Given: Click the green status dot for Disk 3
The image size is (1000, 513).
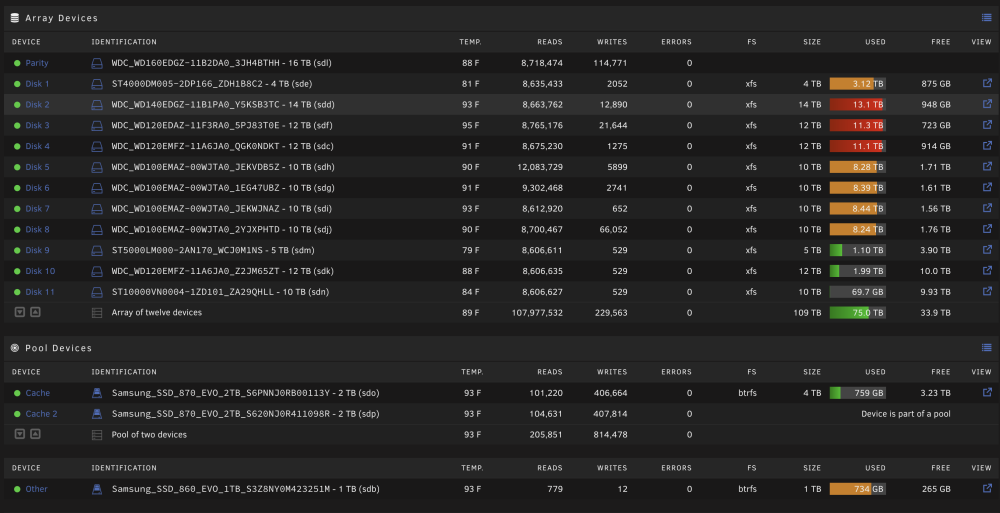Looking at the screenshot, I should (17, 126).
